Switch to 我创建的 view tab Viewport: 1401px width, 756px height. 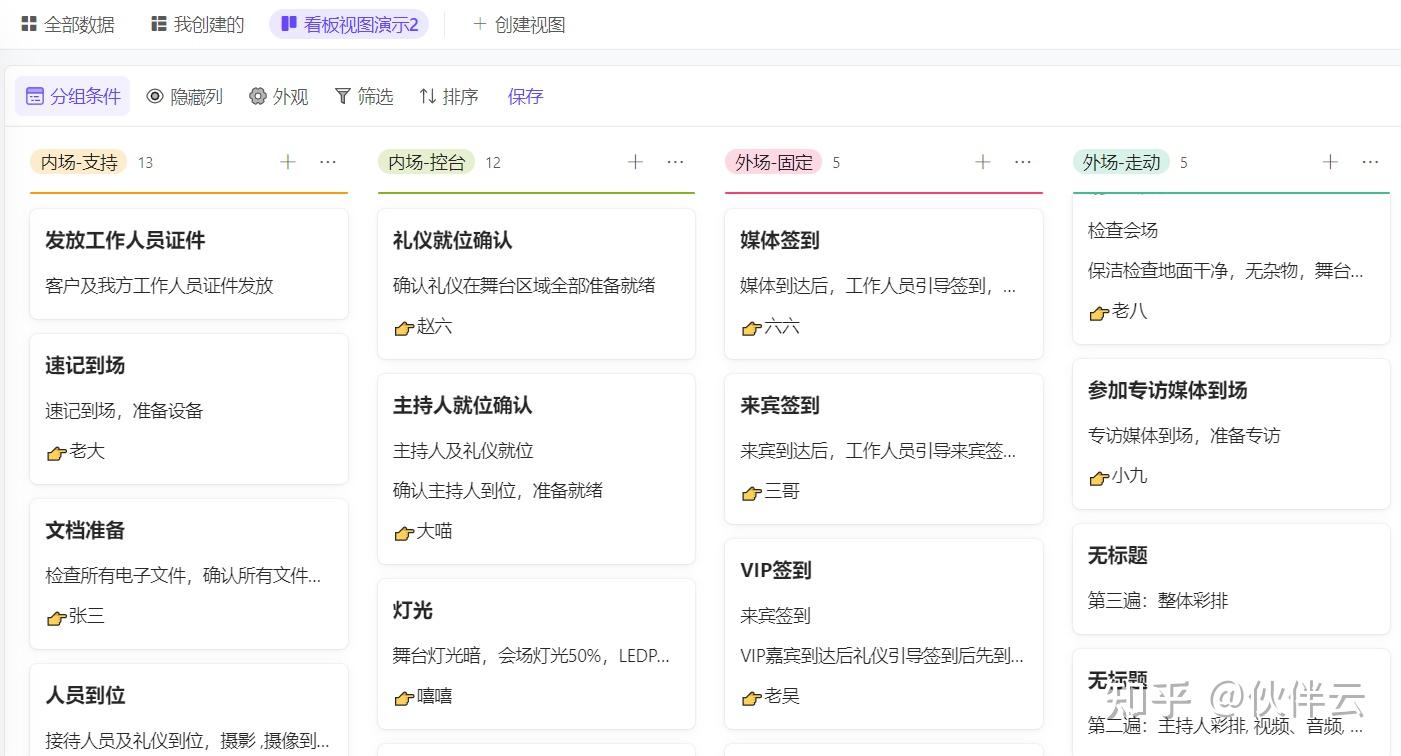[198, 24]
